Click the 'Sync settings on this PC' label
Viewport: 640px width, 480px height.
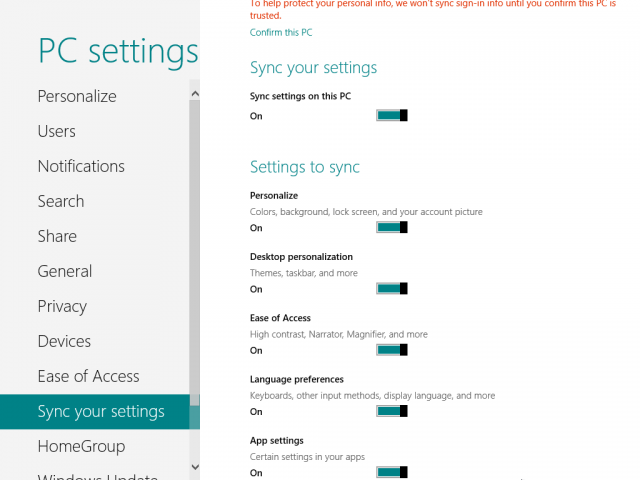300,96
